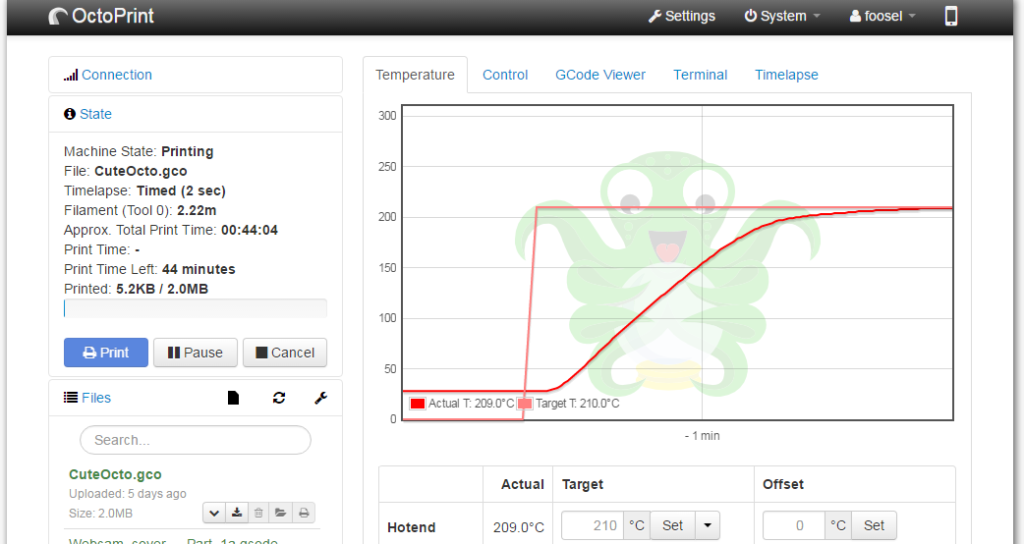Click the create file icon in Files header
1024x544 pixels.
click(233, 398)
